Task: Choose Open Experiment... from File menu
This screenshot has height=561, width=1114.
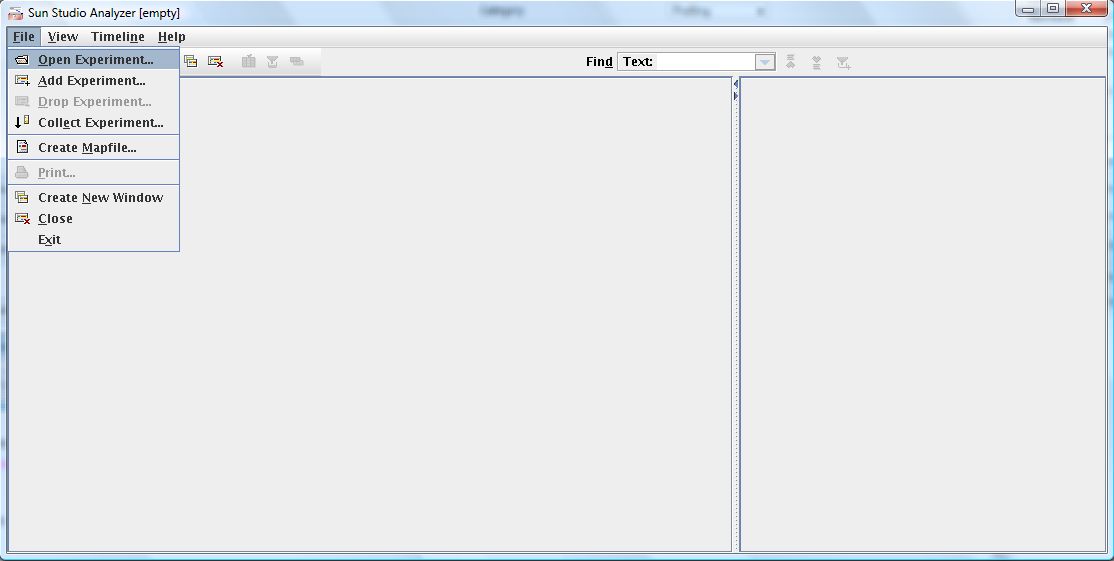Action: [93, 60]
